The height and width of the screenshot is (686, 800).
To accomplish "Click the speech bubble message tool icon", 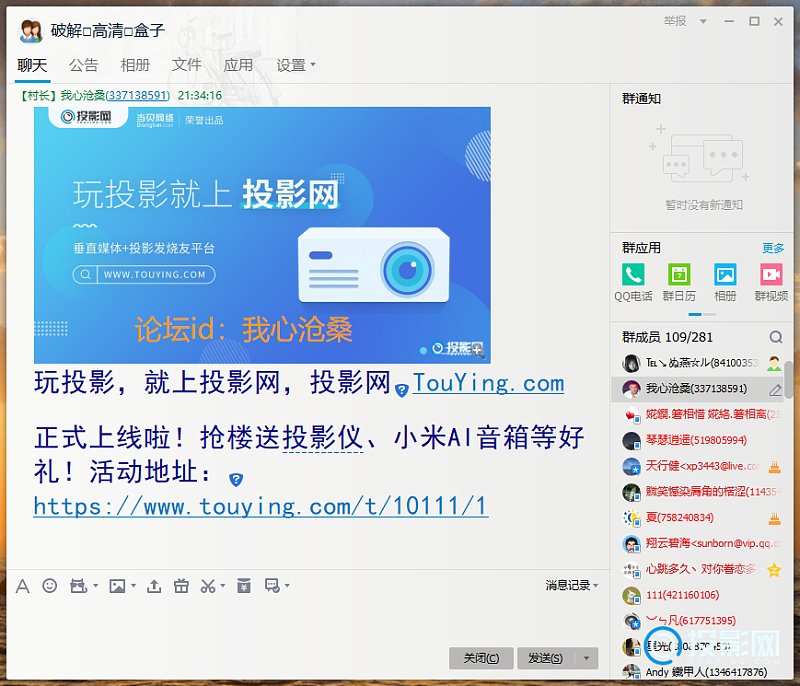I will point(272,586).
